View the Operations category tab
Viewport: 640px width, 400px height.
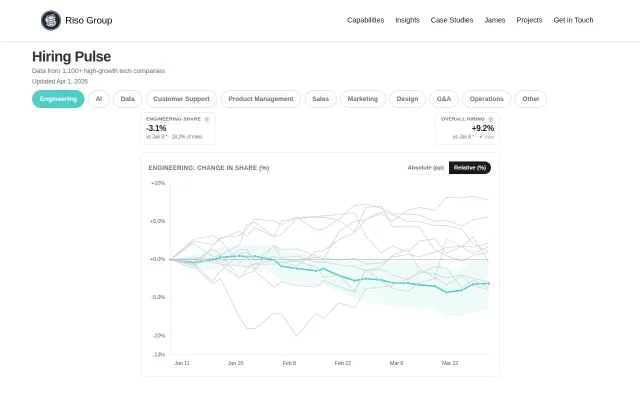pyautogui.click(x=487, y=99)
